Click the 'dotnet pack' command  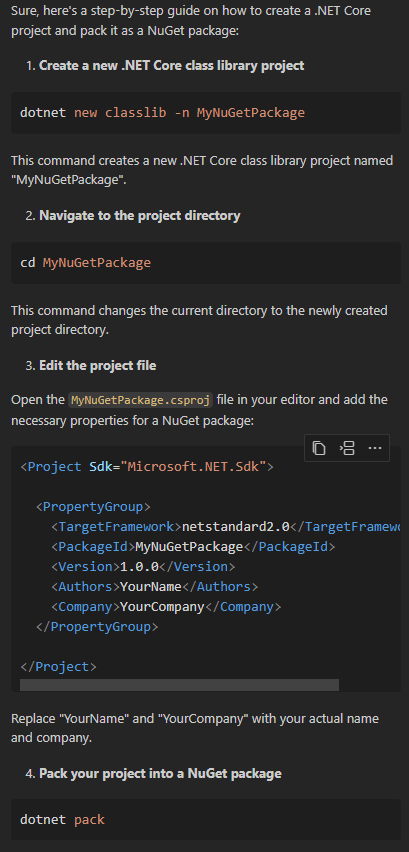click(x=62, y=819)
